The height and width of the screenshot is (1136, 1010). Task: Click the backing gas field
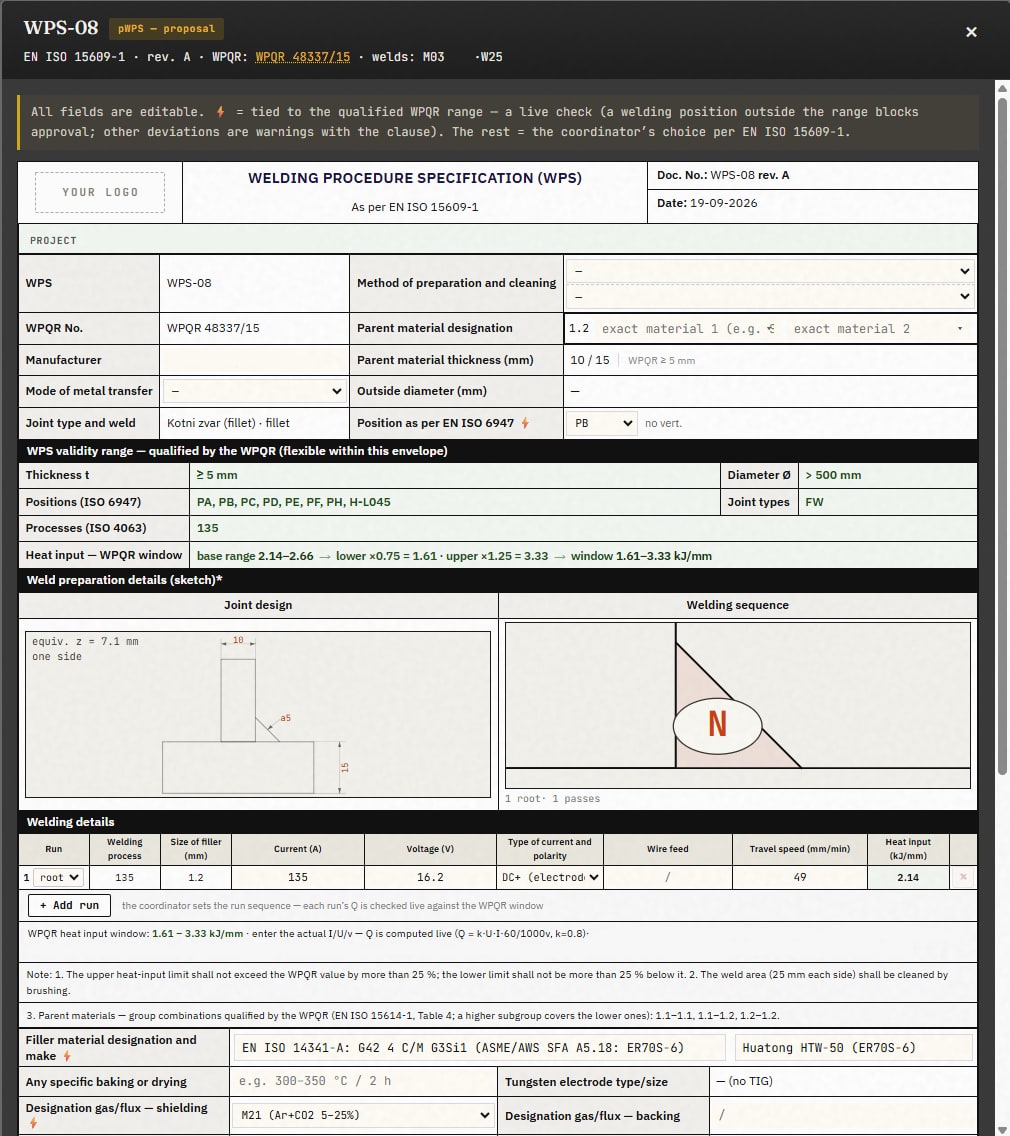click(x=843, y=1115)
